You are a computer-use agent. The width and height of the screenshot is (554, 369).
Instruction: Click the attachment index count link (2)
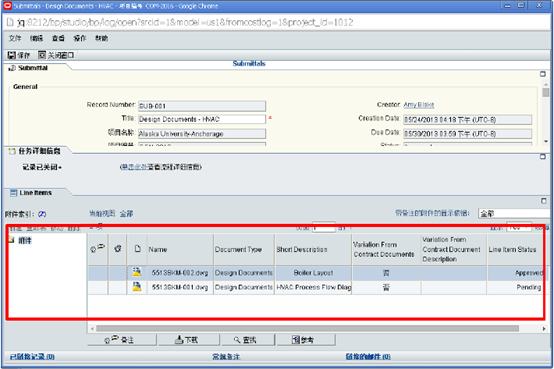point(42,214)
